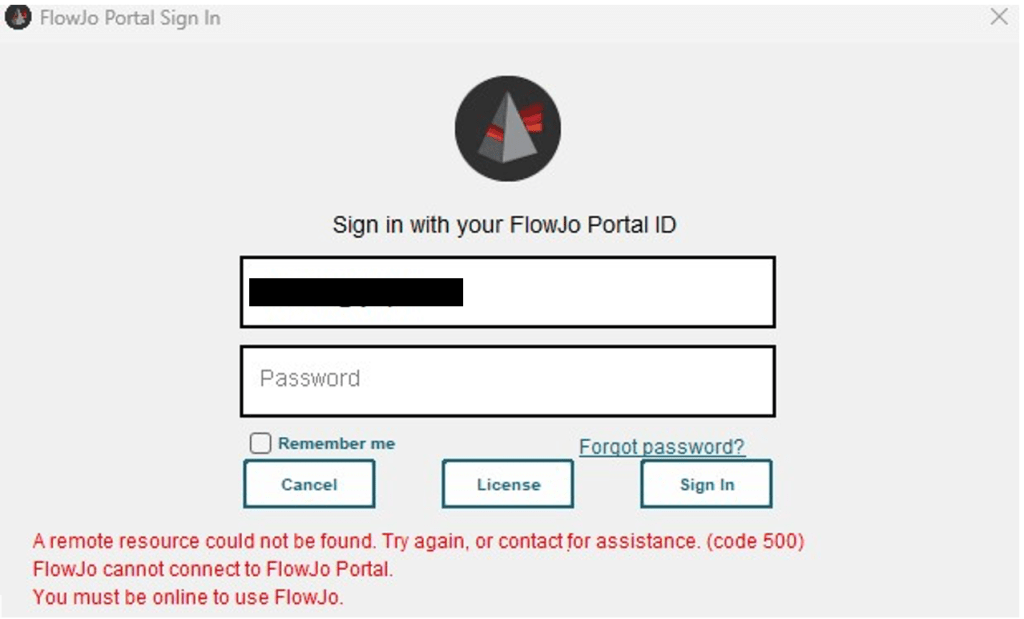The width and height of the screenshot is (1024, 619).
Task: Click the Password placeholder text
Action: (x=310, y=379)
